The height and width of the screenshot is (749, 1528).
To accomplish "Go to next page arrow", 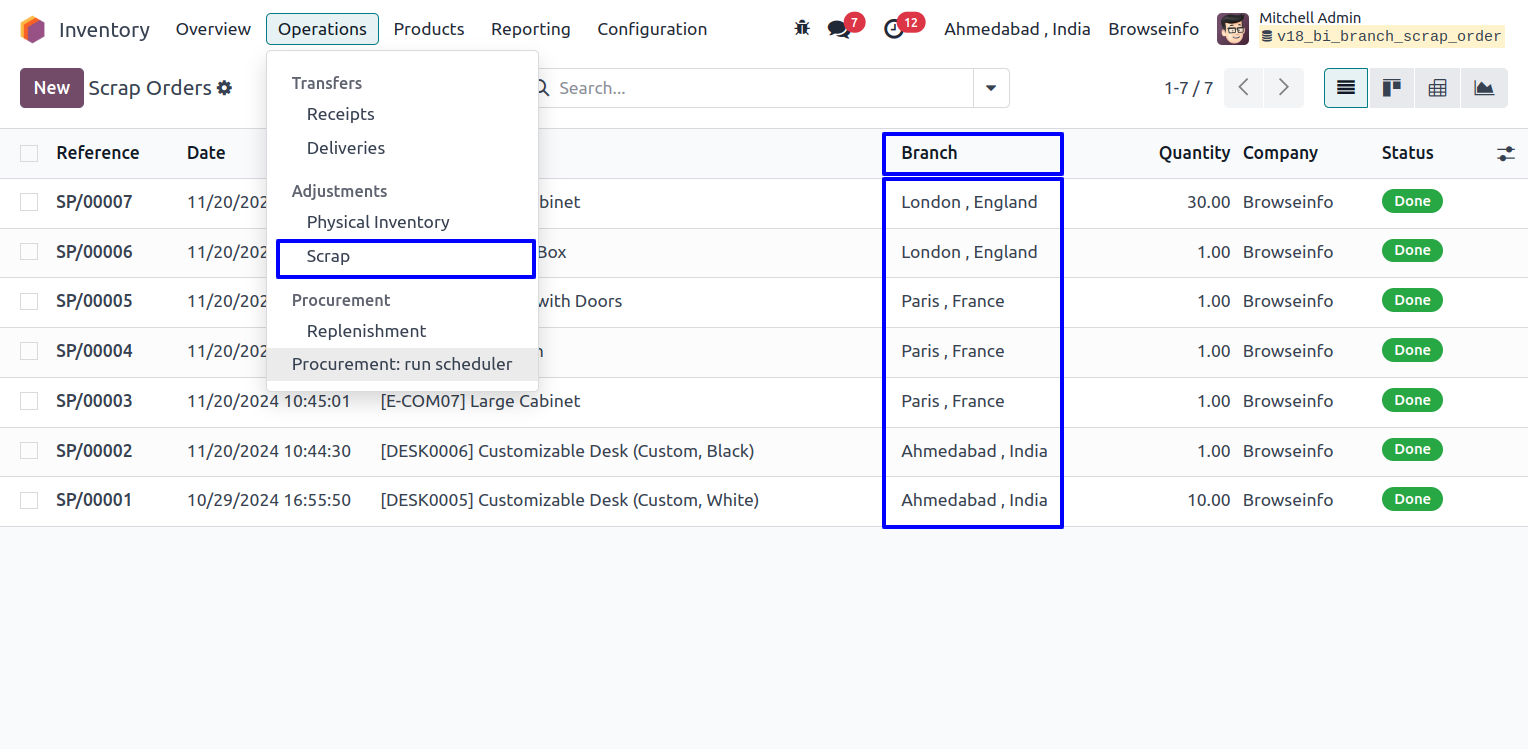I will click(1283, 88).
